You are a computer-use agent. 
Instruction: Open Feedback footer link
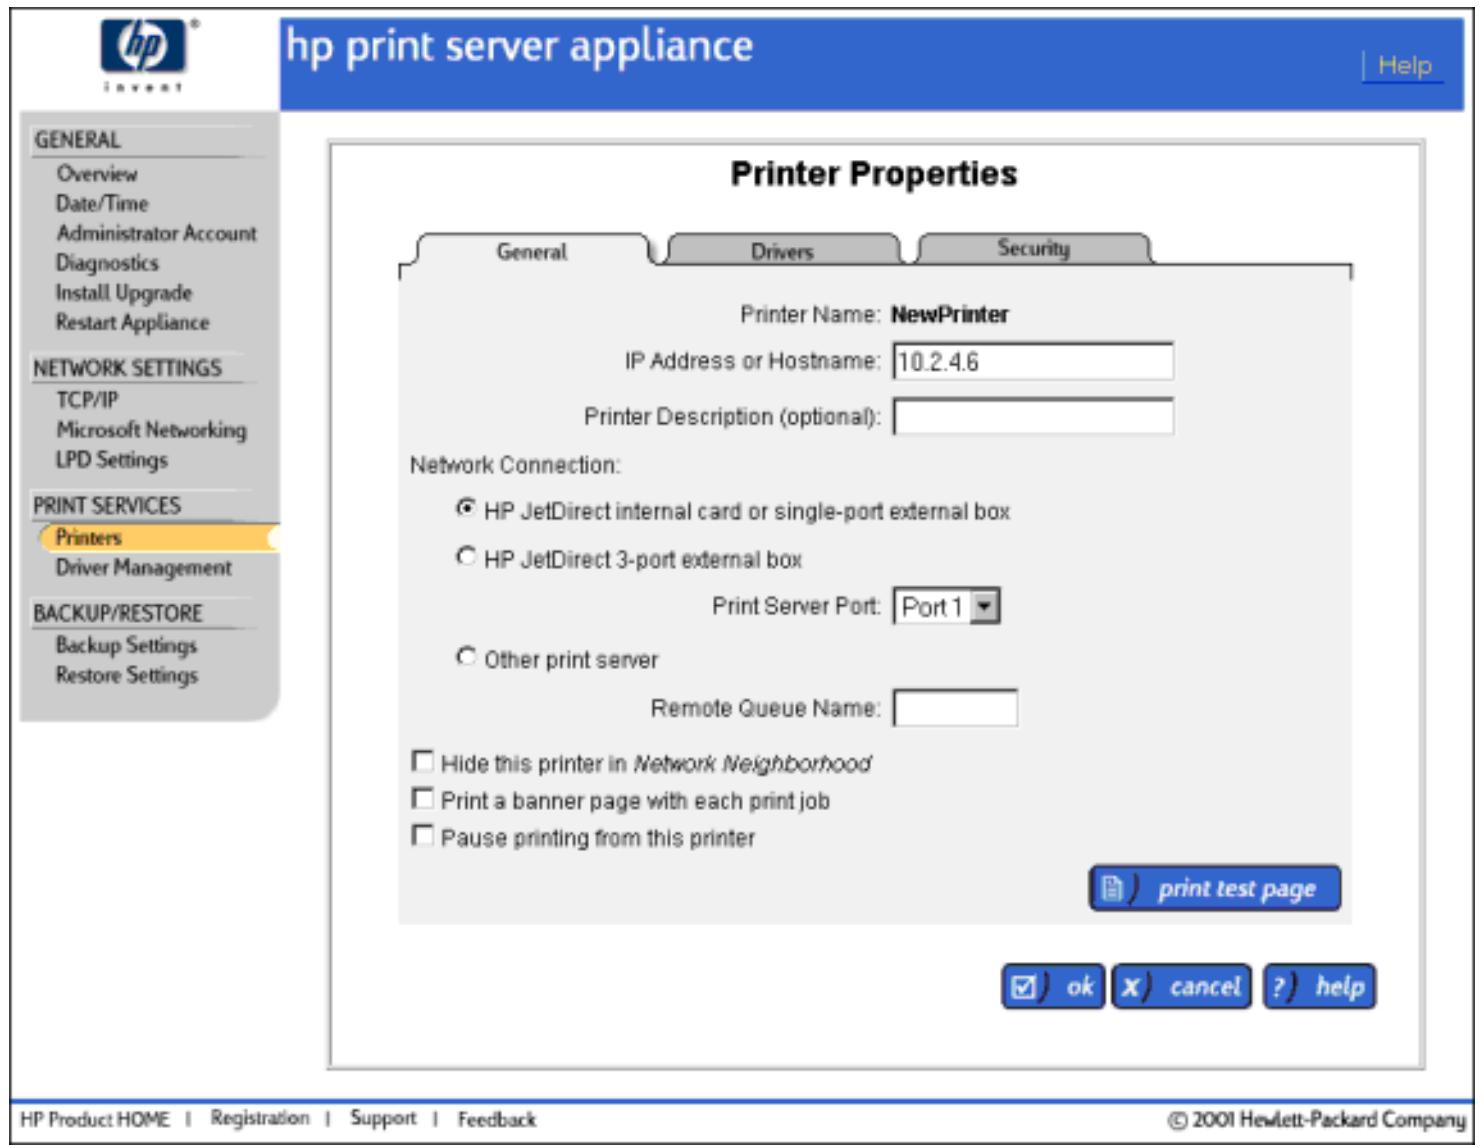pyautogui.click(x=497, y=1119)
